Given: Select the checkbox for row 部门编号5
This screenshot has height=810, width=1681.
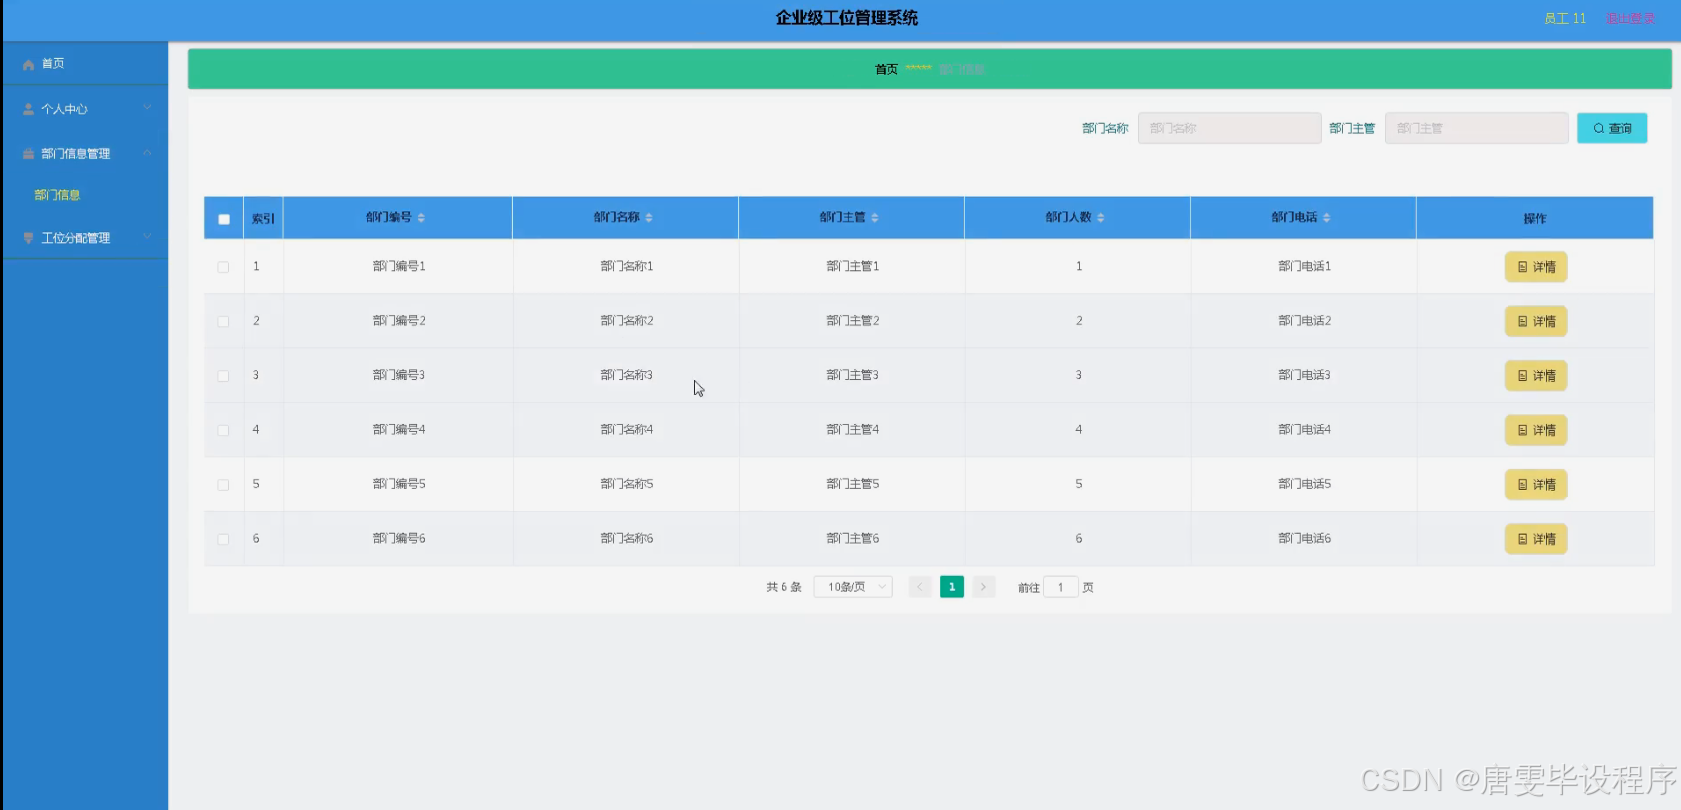Looking at the screenshot, I should click(x=223, y=485).
